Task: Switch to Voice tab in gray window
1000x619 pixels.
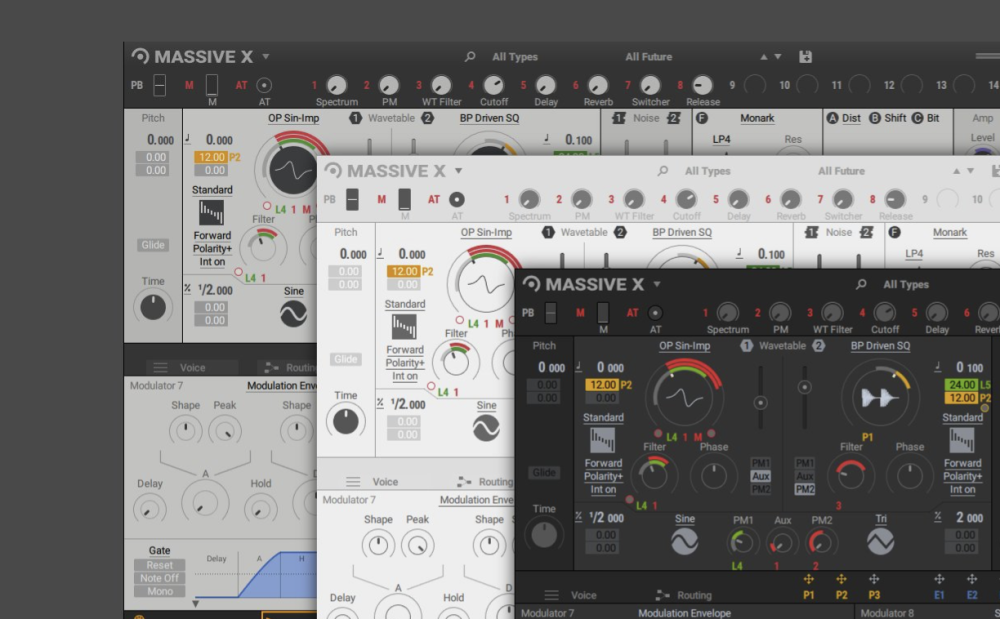Action: click(x=192, y=367)
